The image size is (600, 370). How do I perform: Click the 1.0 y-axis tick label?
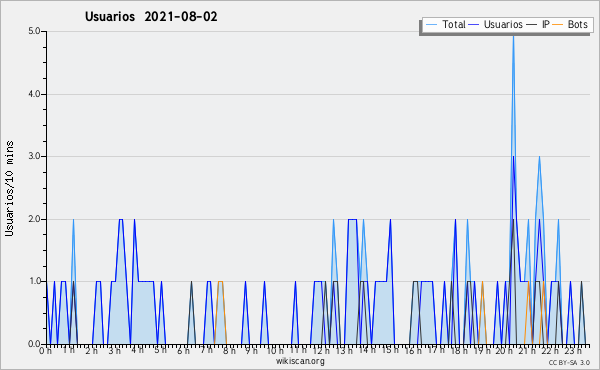(34, 281)
